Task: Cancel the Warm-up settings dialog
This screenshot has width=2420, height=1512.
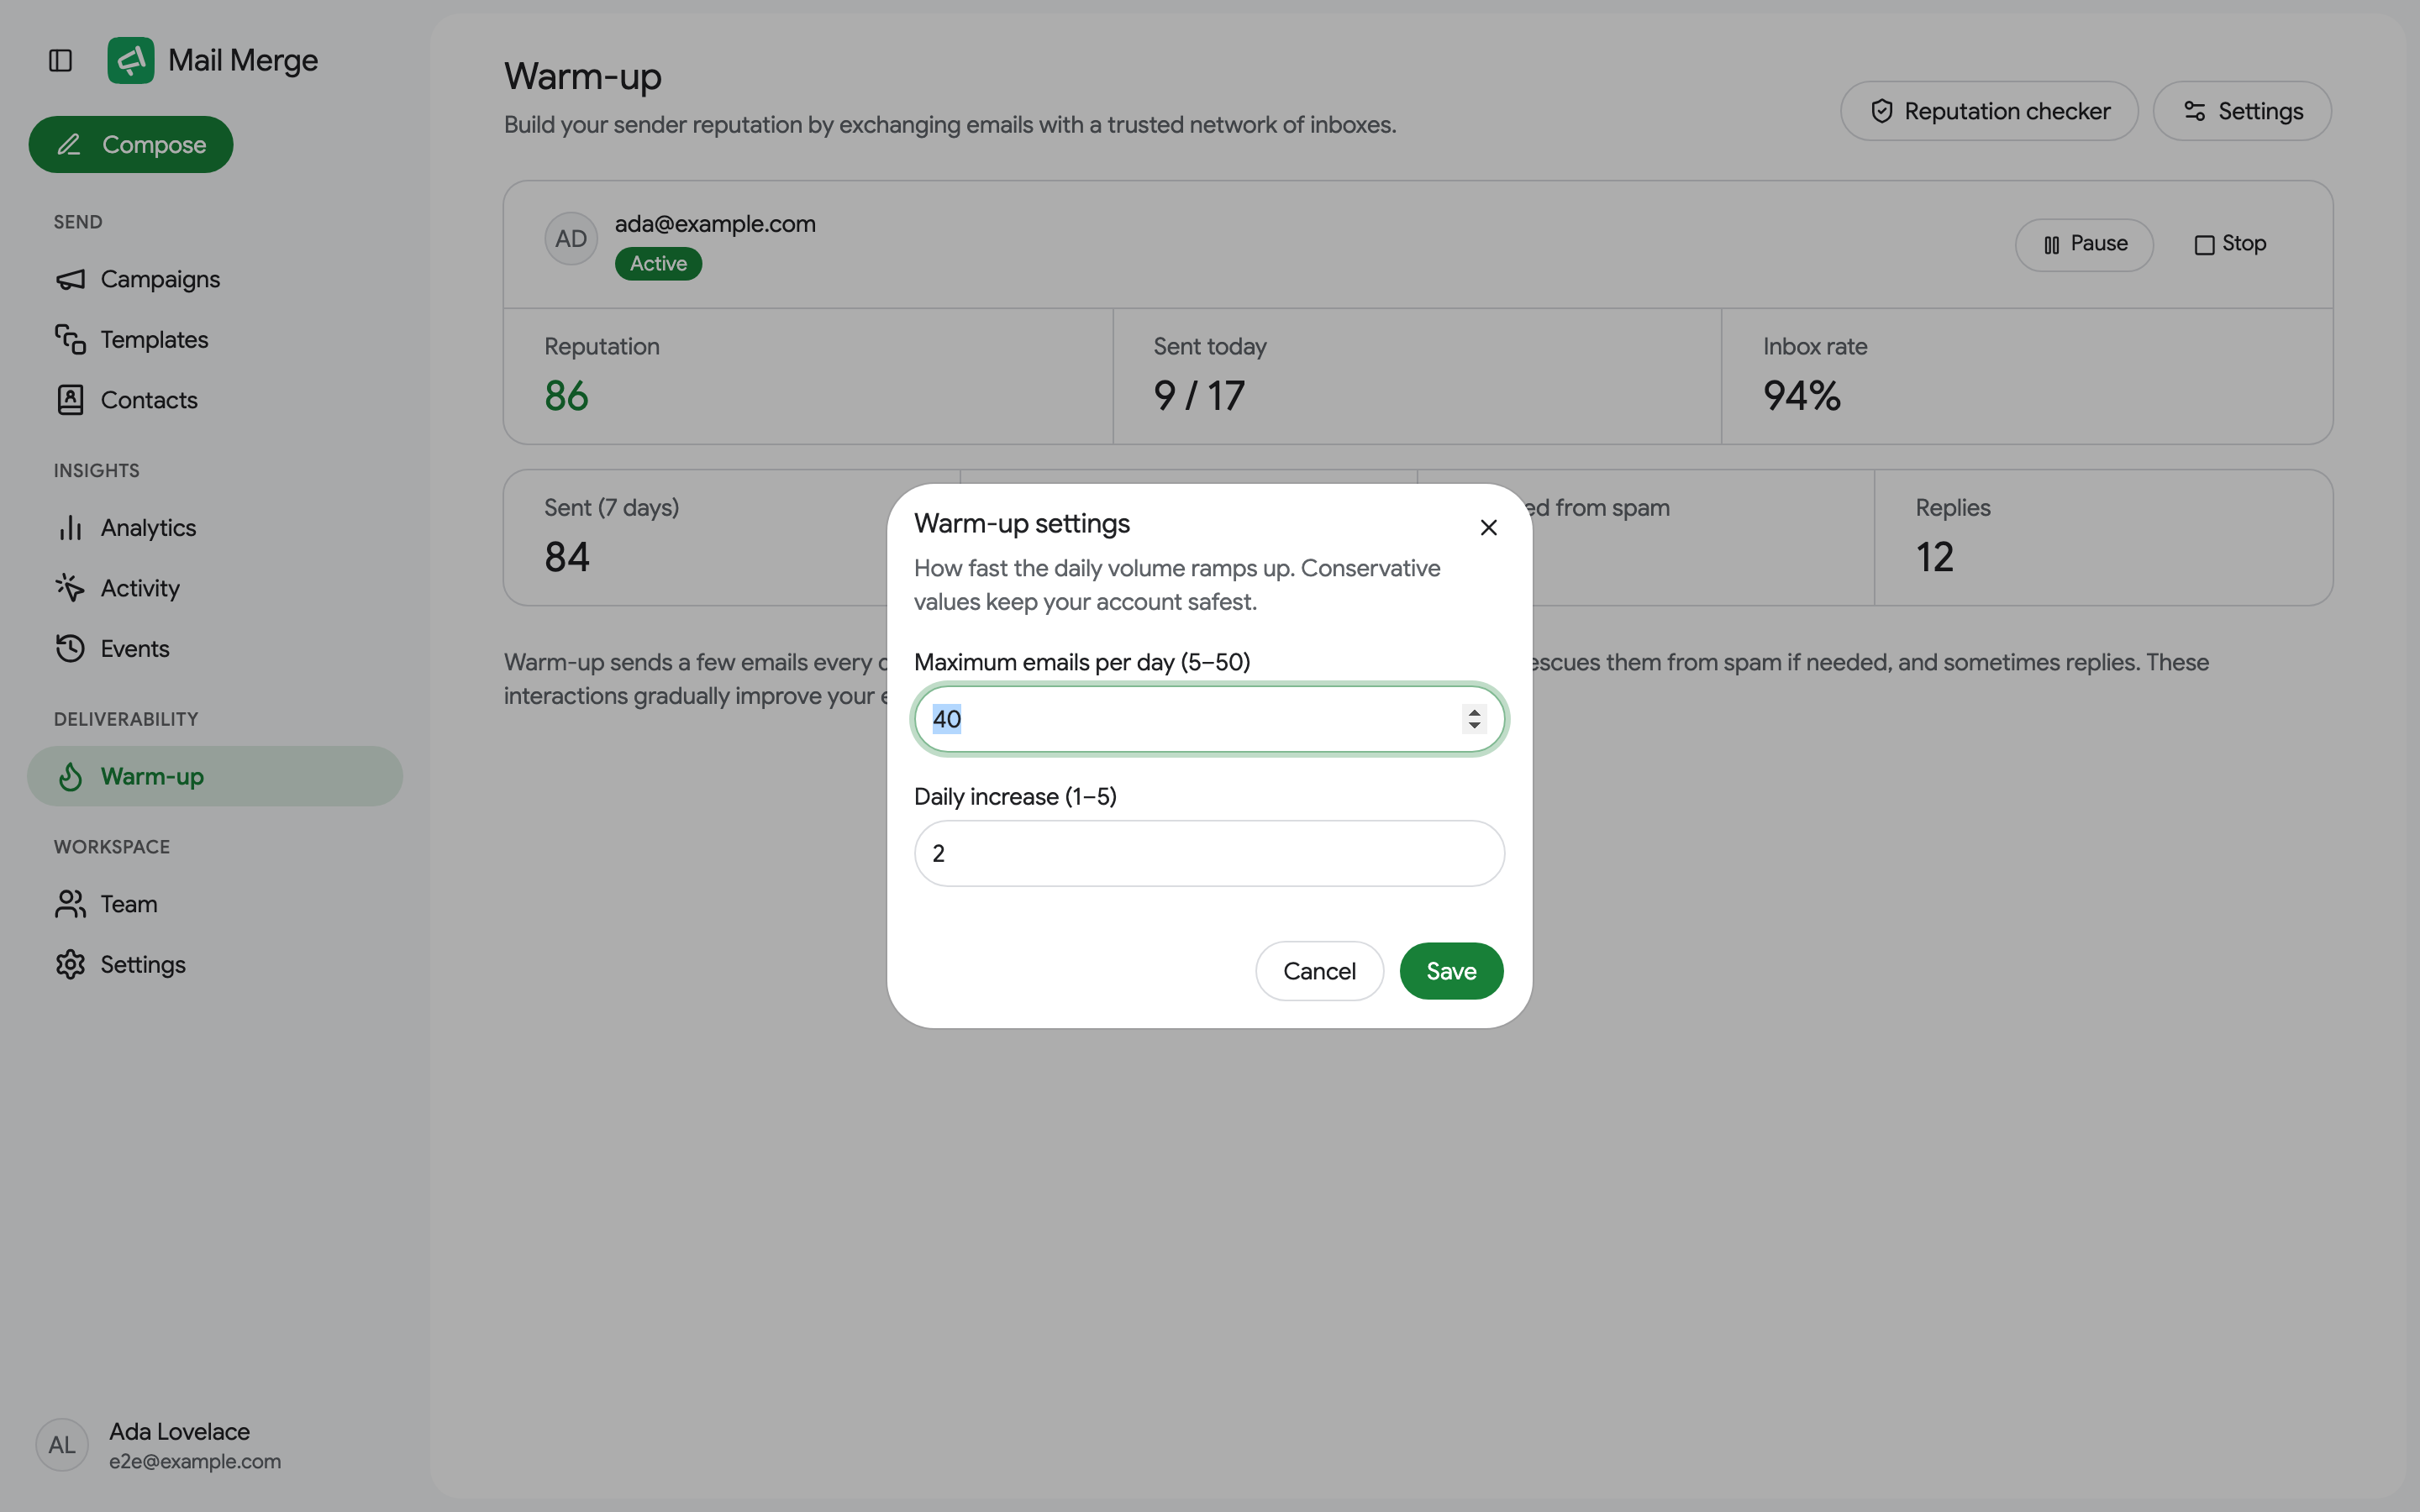Action: pos(1319,971)
